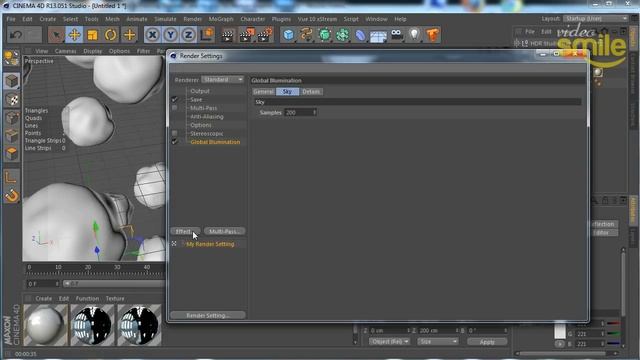This screenshot has height=360, width=640.
Task: Click the G value 221 field
Action: coord(589,334)
